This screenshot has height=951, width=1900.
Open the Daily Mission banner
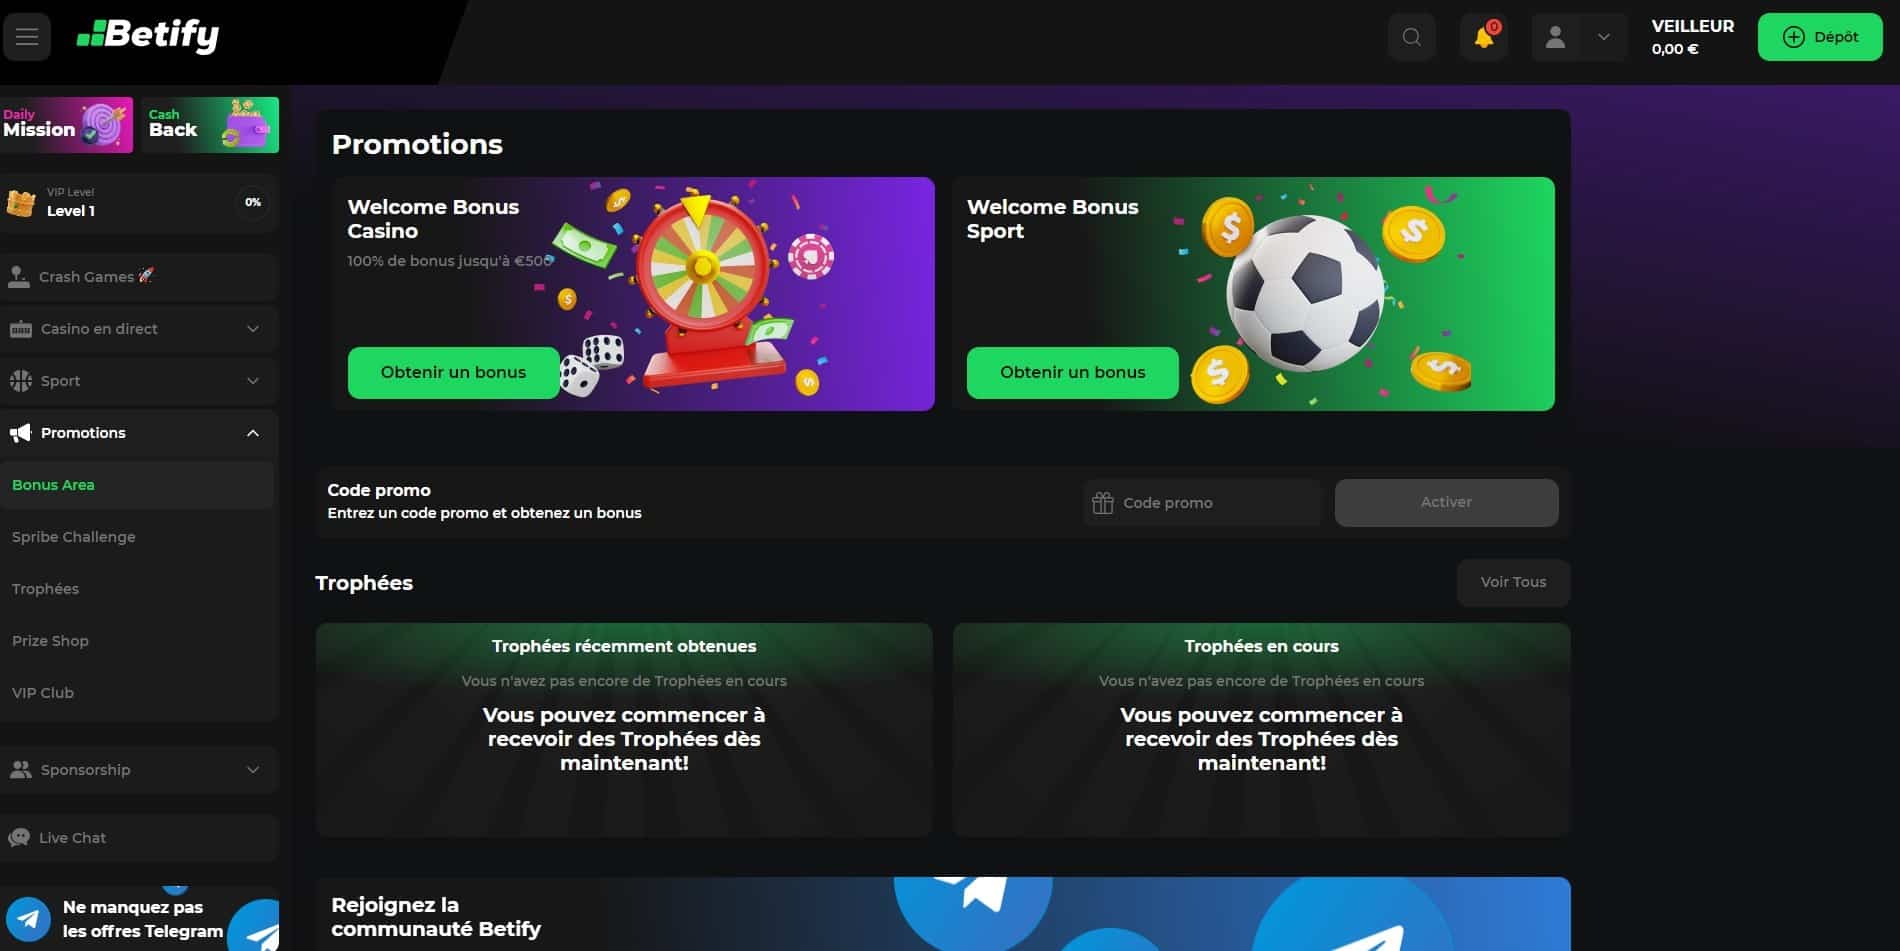pyautogui.click(x=66, y=125)
